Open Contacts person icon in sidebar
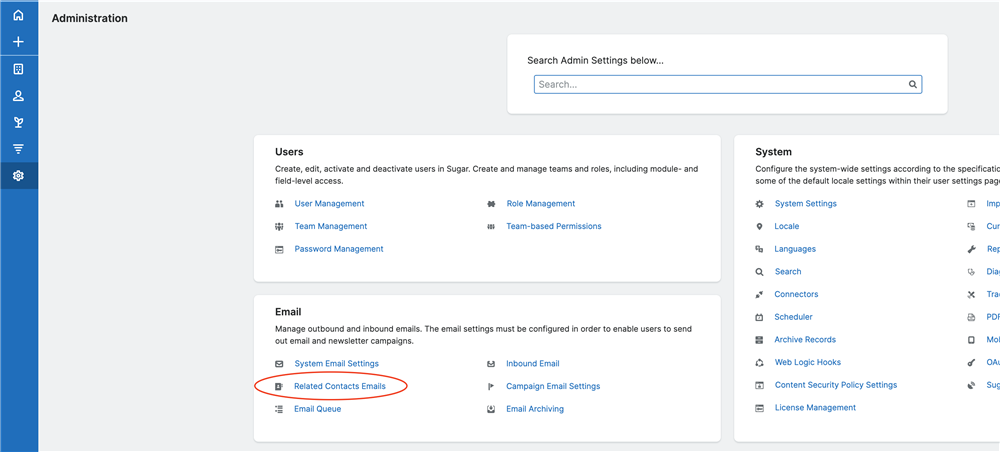This screenshot has width=1000, height=452. [x=18, y=96]
